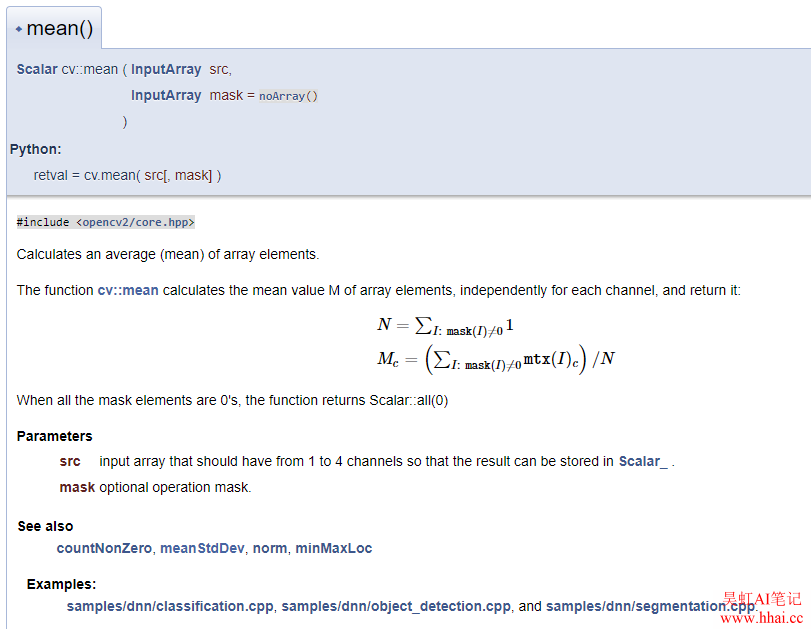Open the opencv2/core.hpp include link
Viewport: 811px width, 629px height.
[x=135, y=222]
